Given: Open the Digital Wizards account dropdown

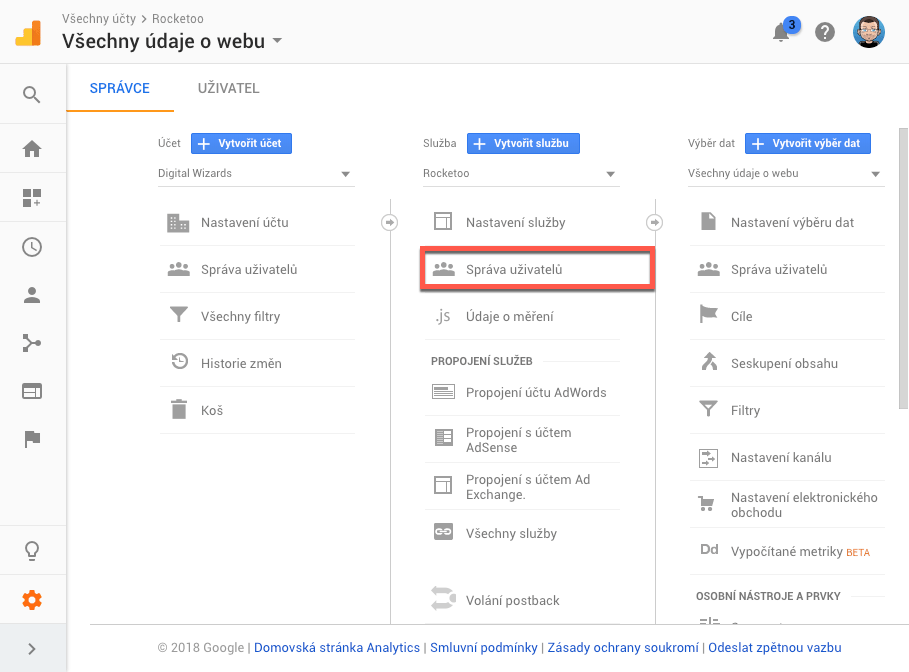Looking at the screenshot, I should [256, 174].
